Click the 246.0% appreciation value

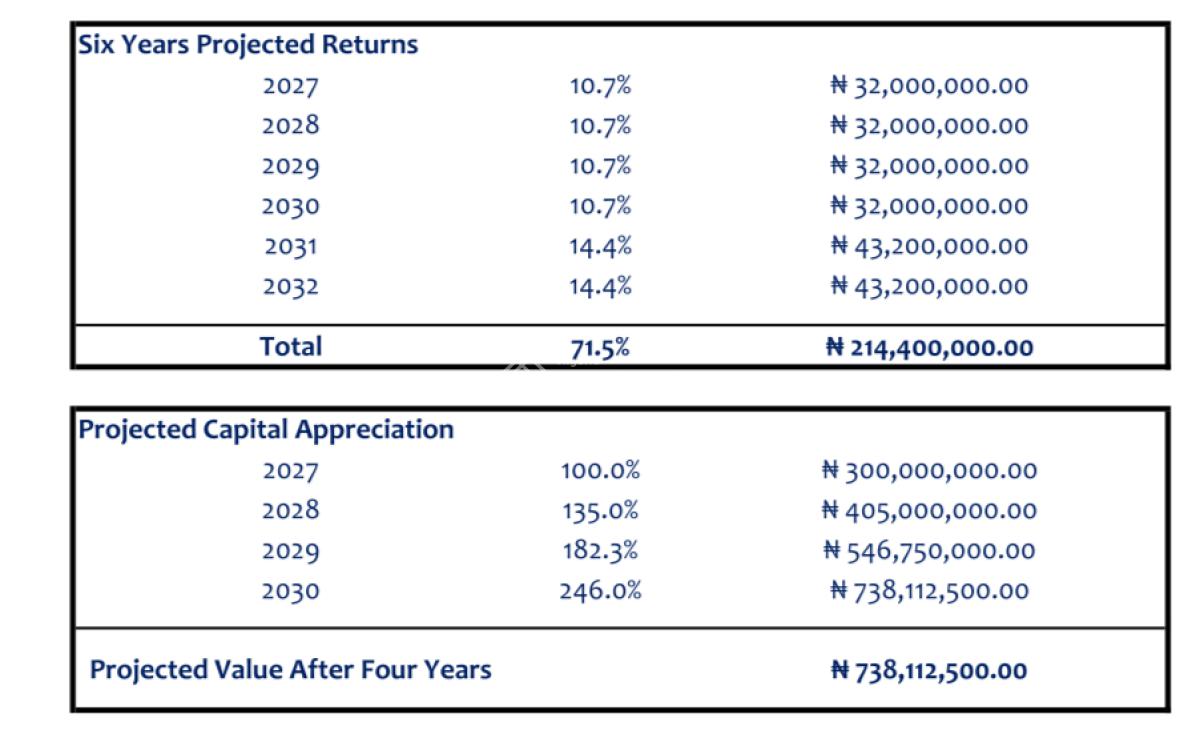coord(600,591)
